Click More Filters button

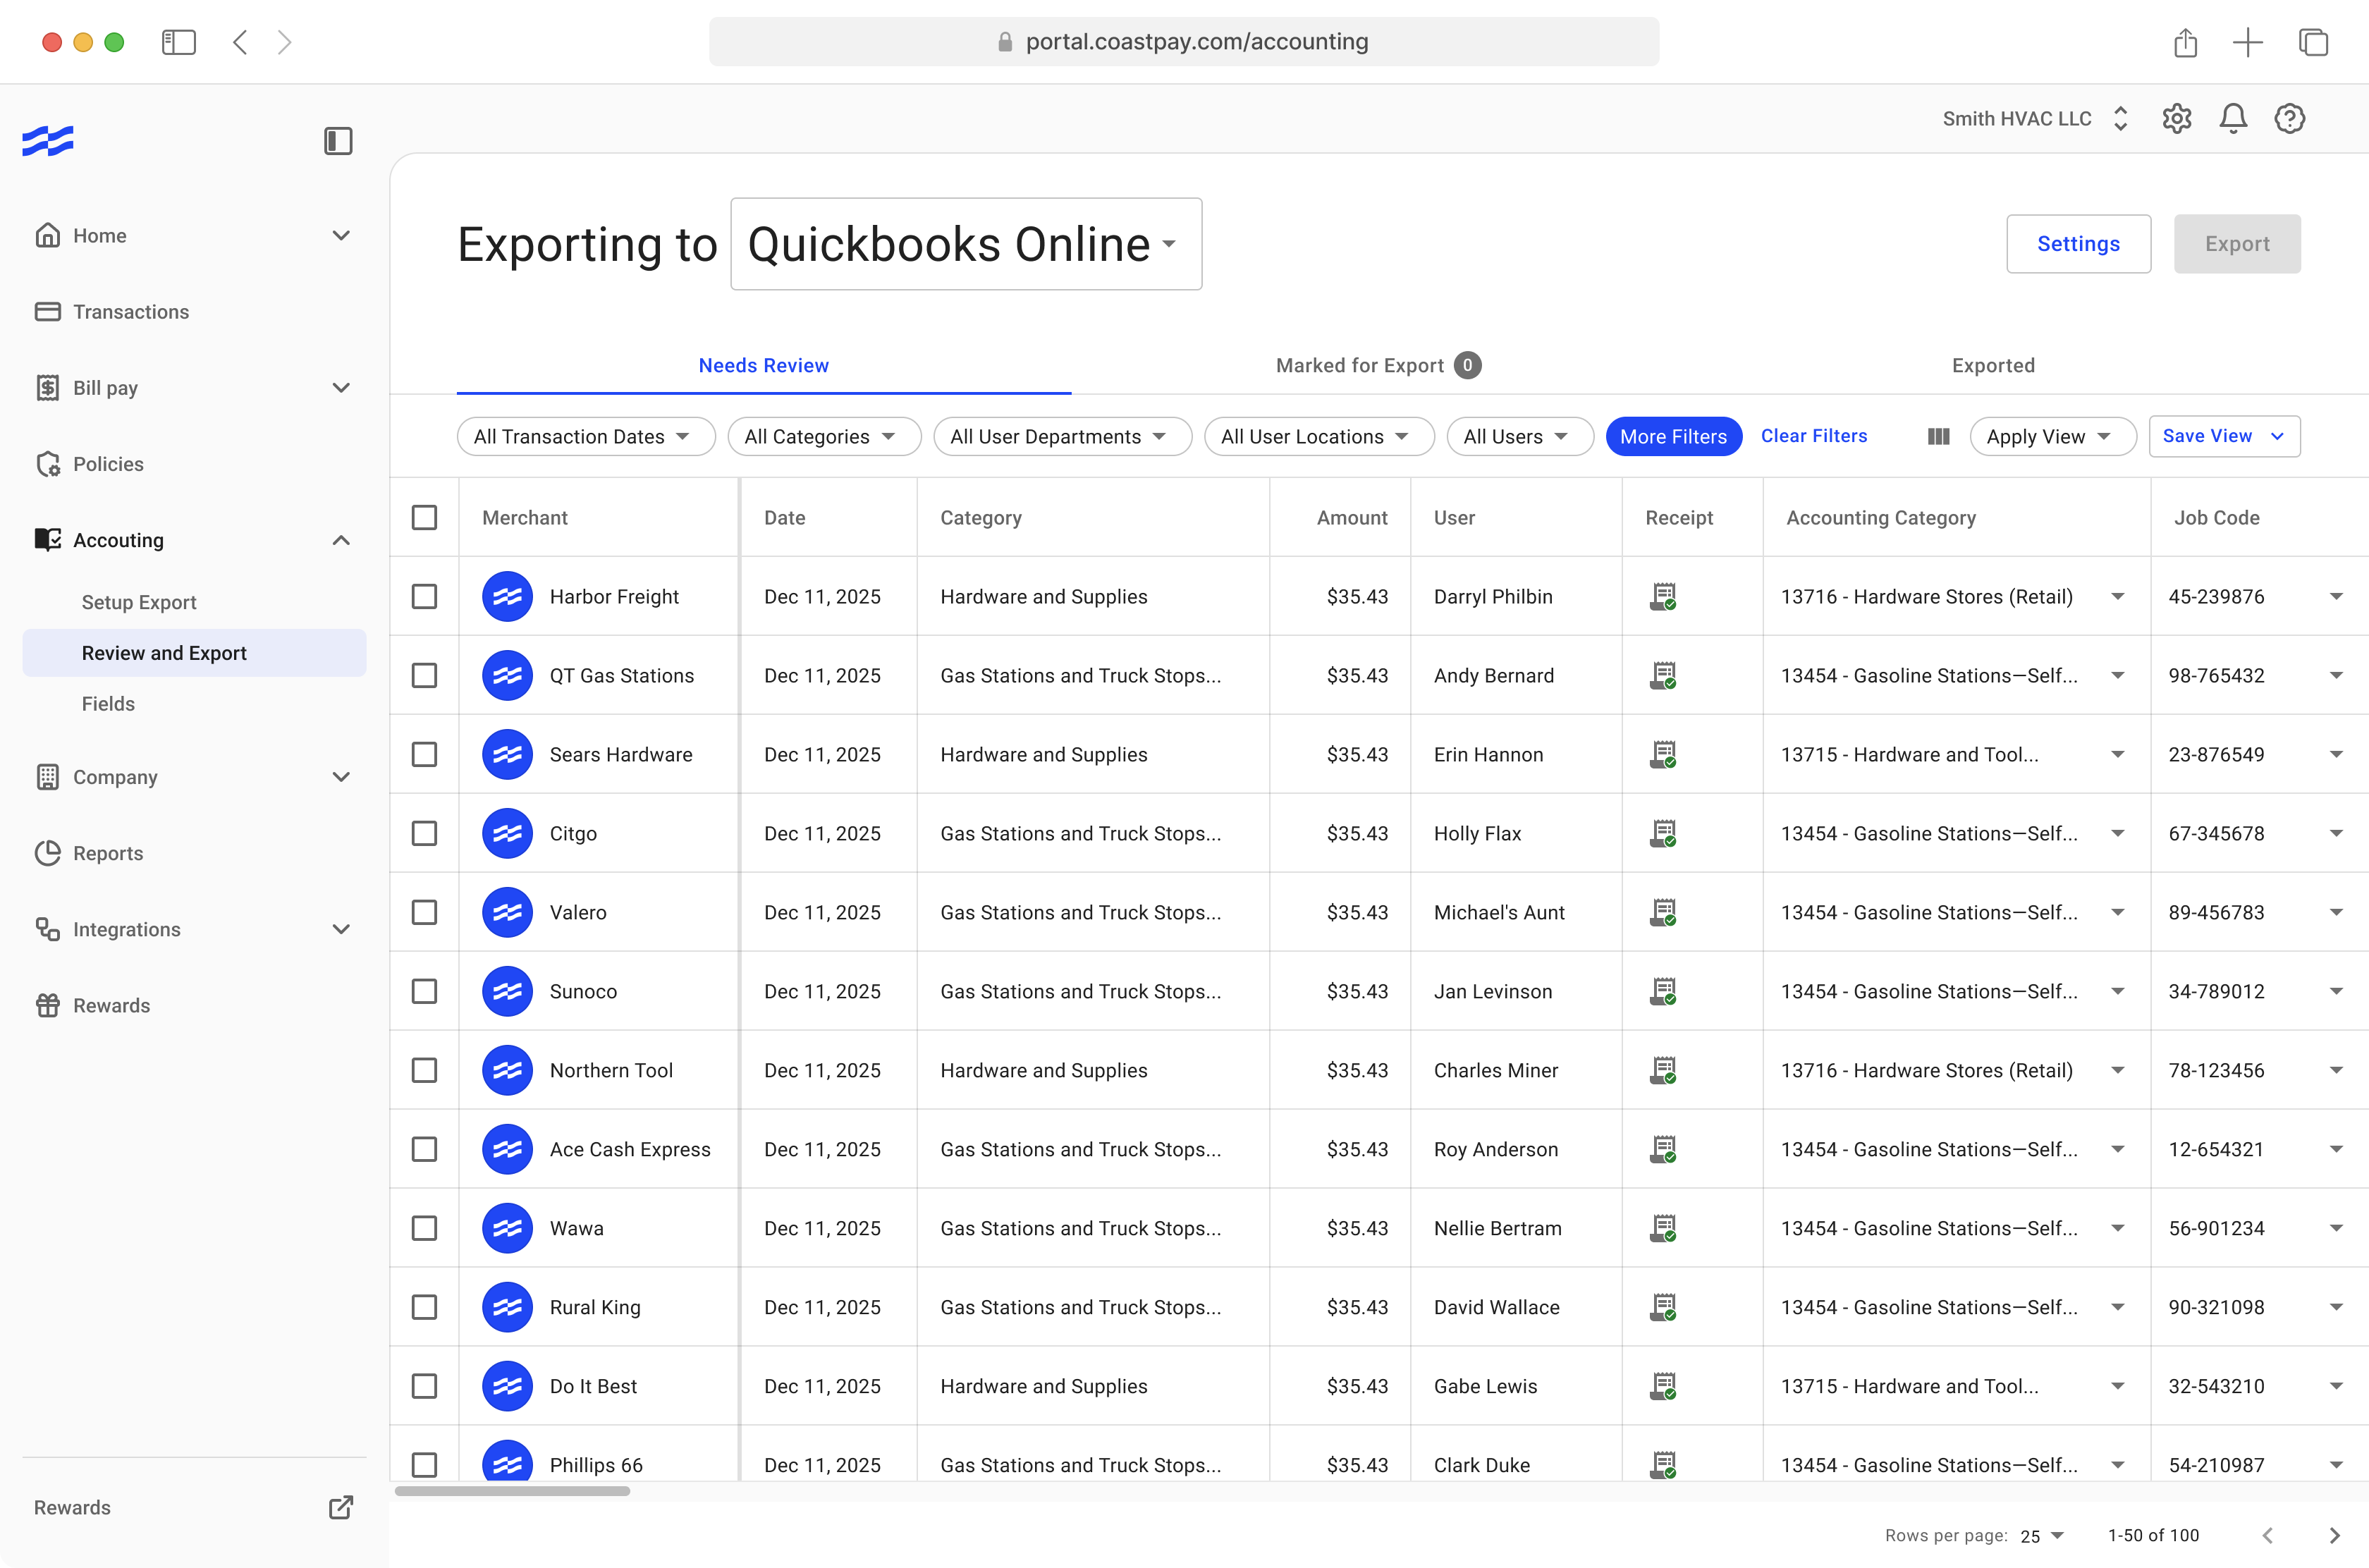(x=1673, y=436)
